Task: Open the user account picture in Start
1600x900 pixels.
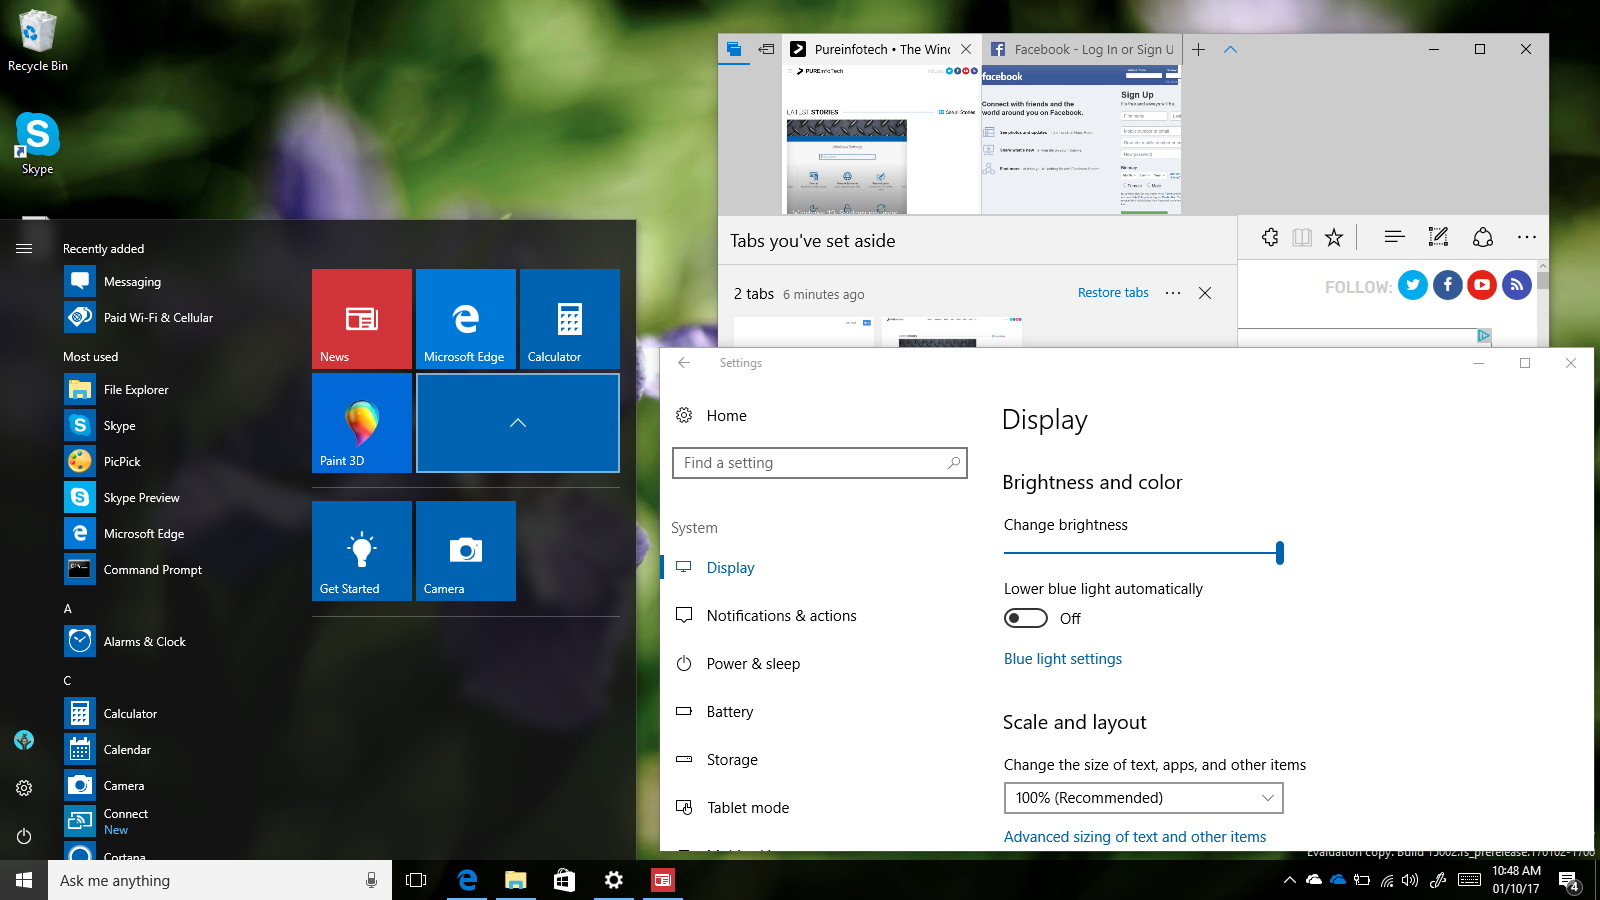Action: point(24,740)
